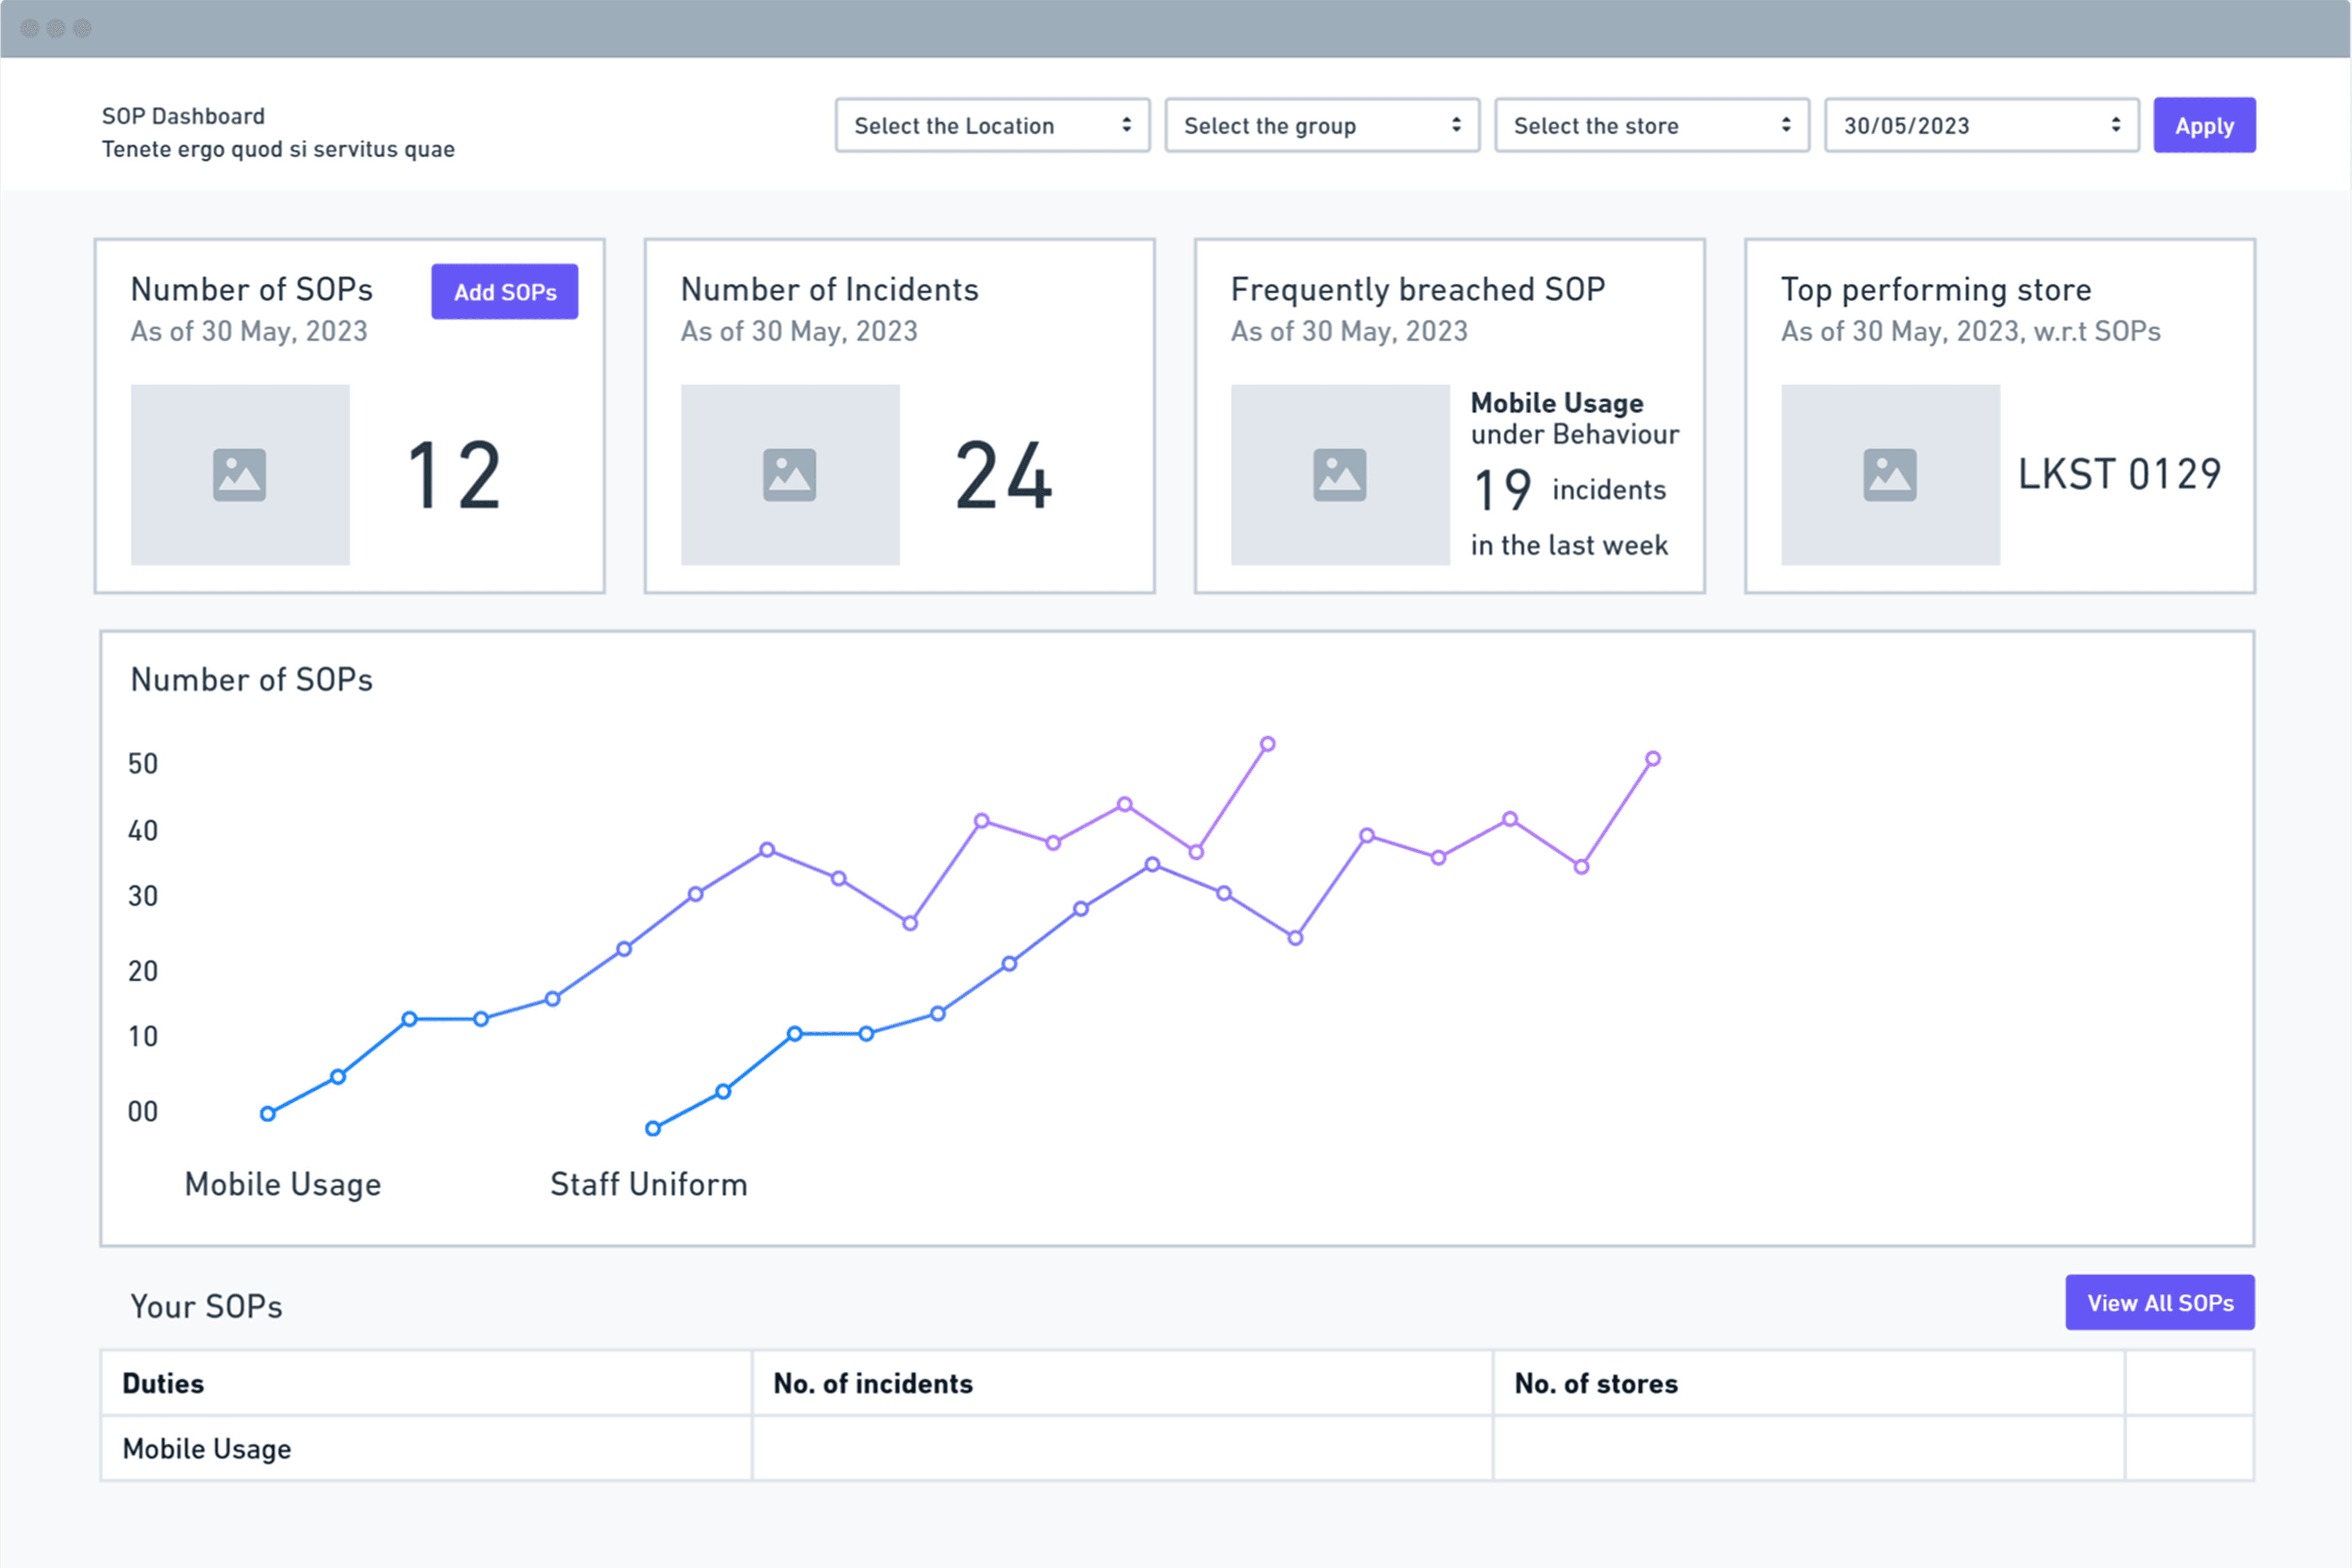
Task: Click the Add SOPs button
Action: [505, 292]
